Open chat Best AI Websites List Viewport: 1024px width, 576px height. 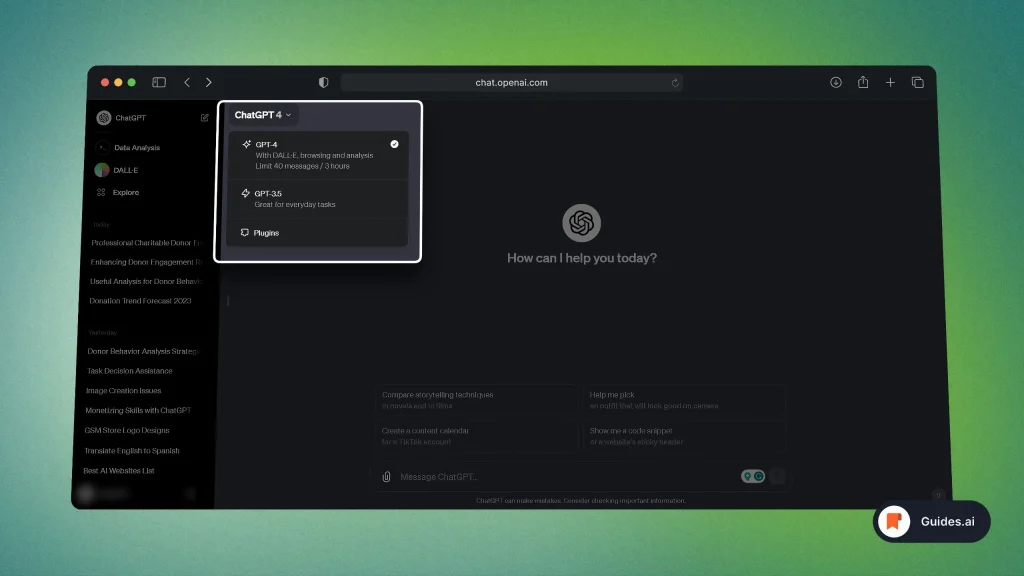119,470
